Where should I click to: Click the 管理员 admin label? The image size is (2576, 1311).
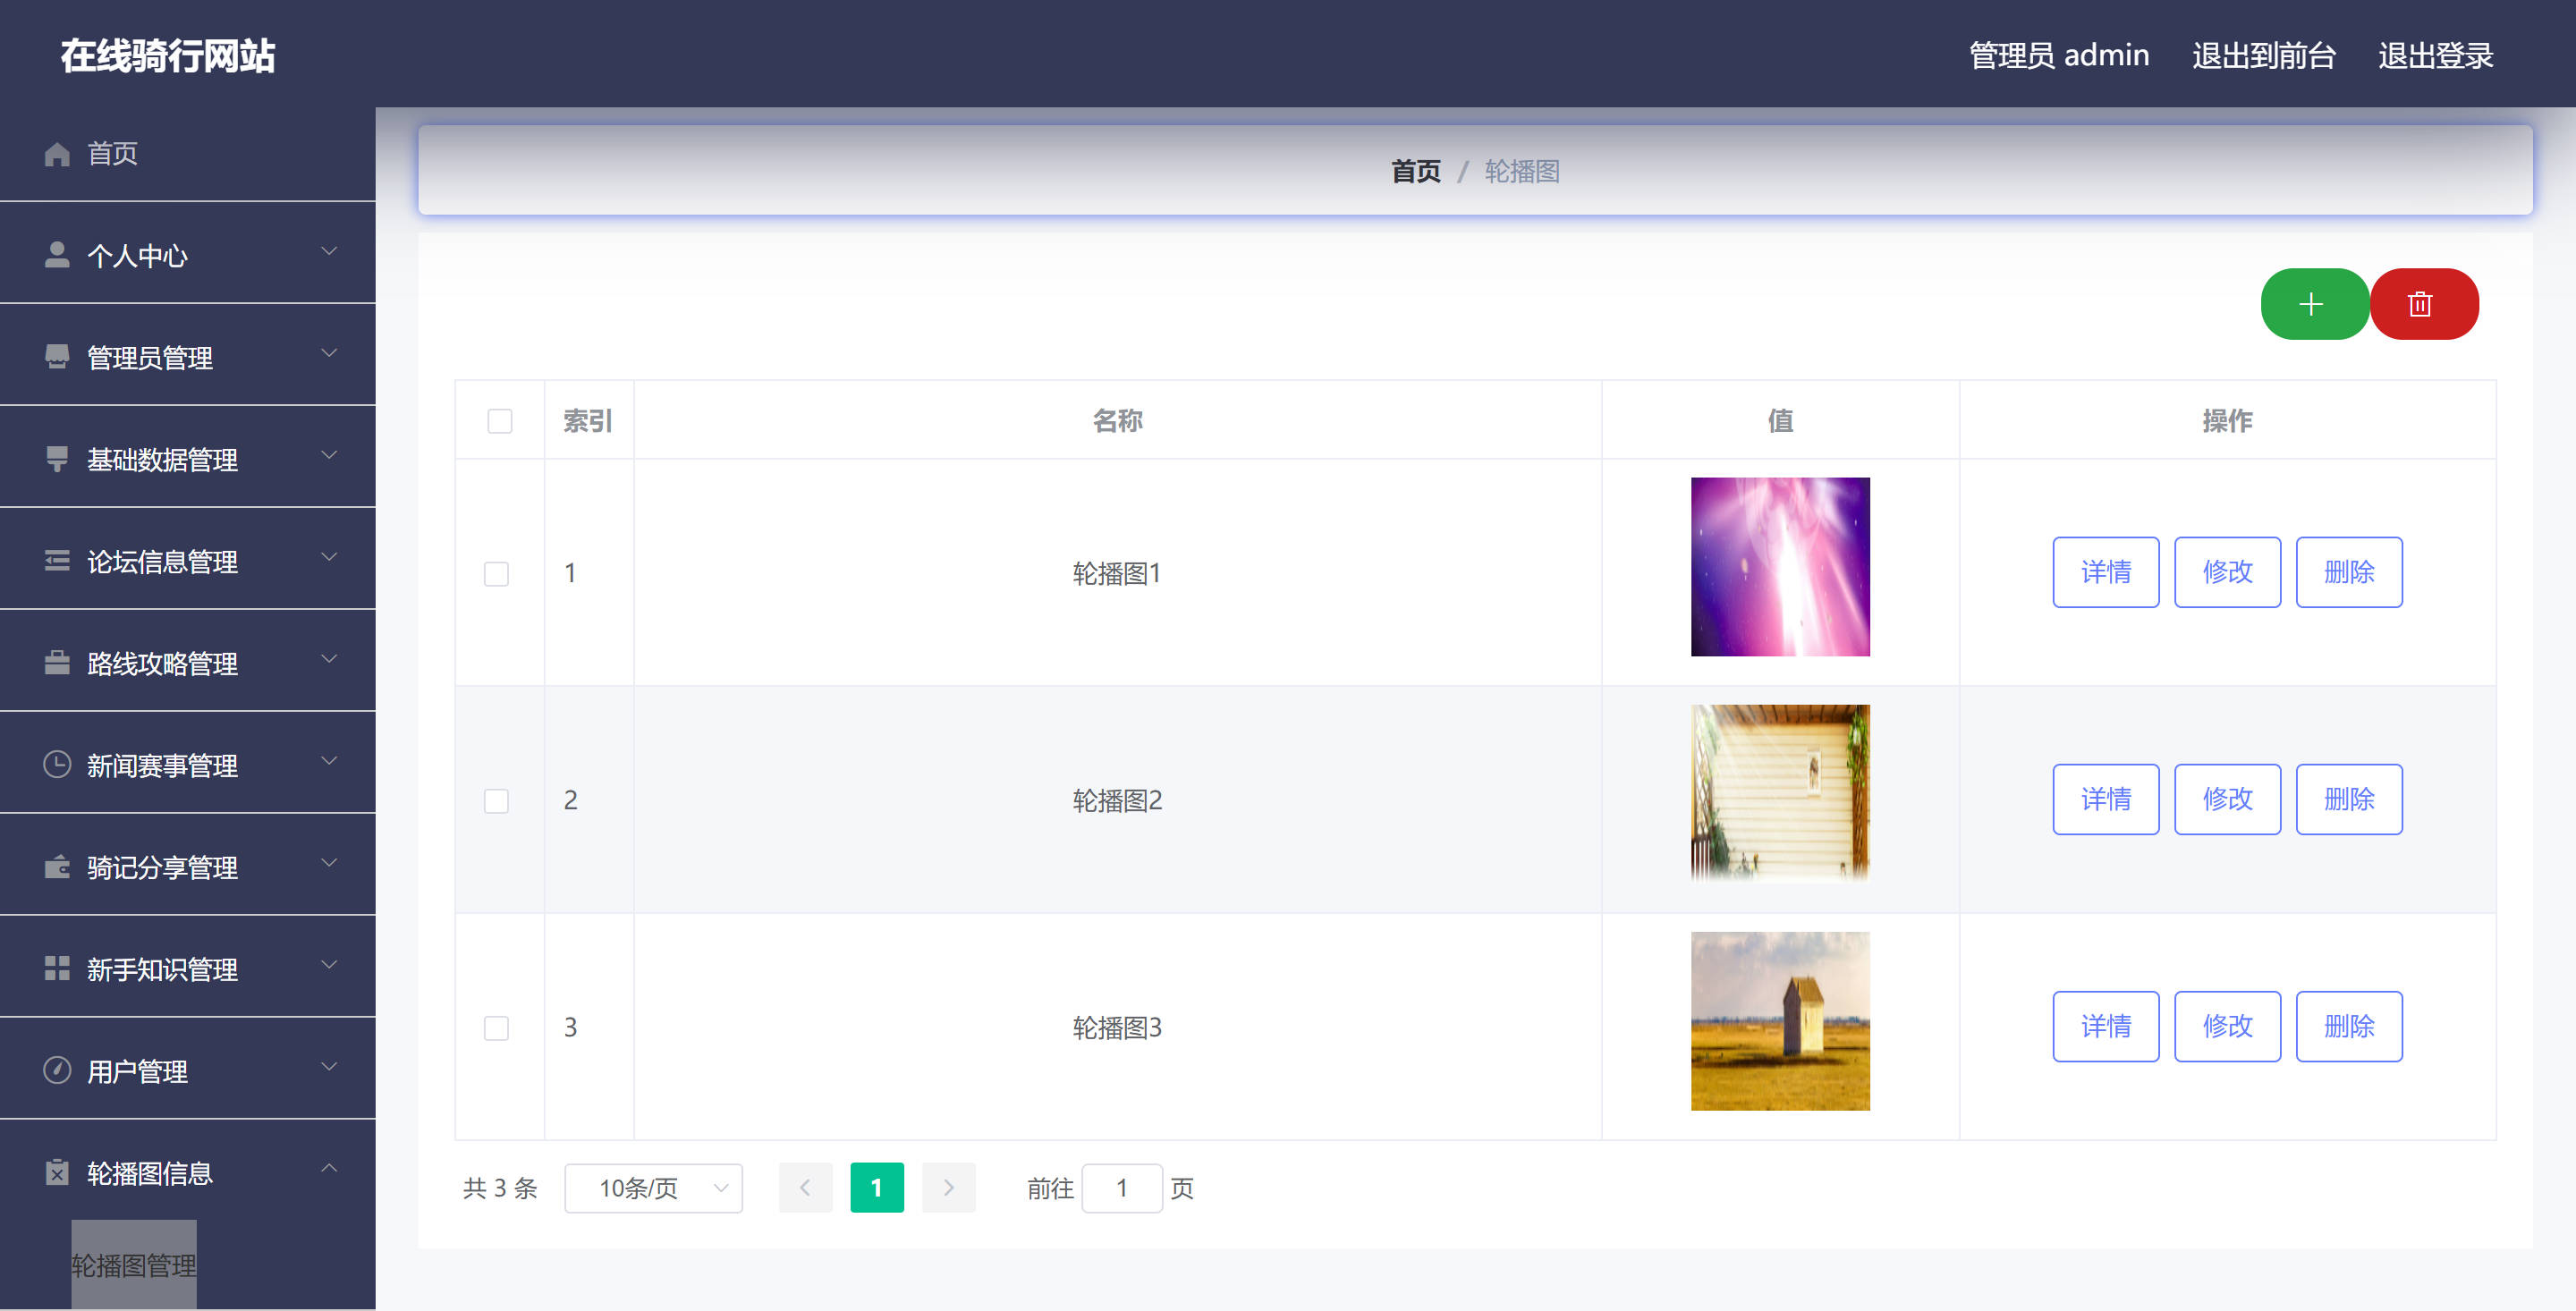click(x=2059, y=56)
